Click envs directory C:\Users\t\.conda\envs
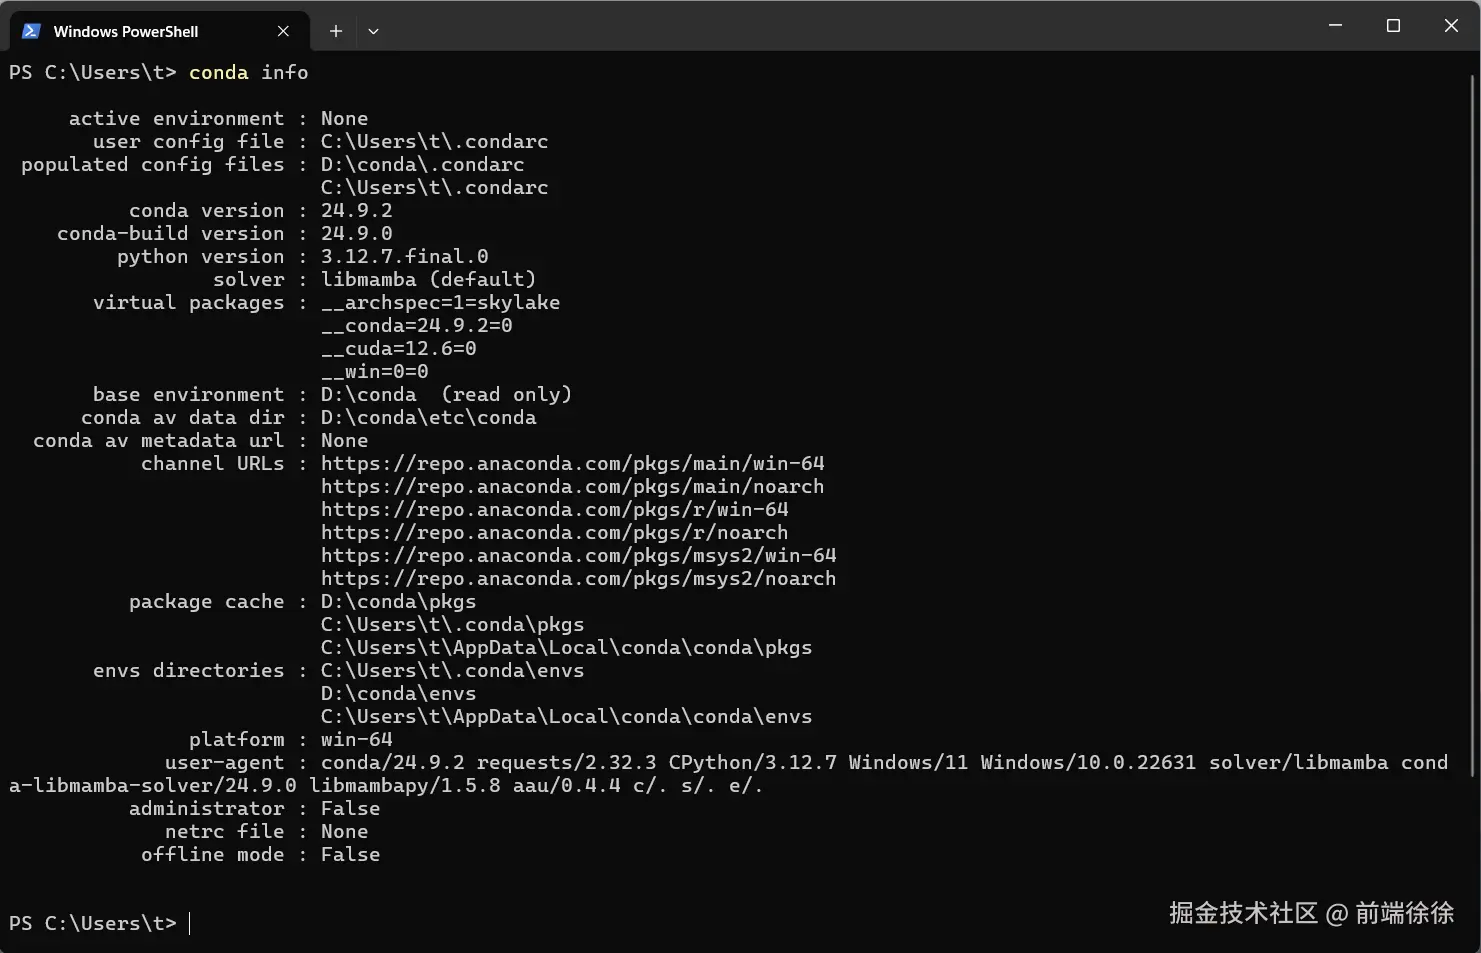This screenshot has width=1481, height=953. point(453,670)
